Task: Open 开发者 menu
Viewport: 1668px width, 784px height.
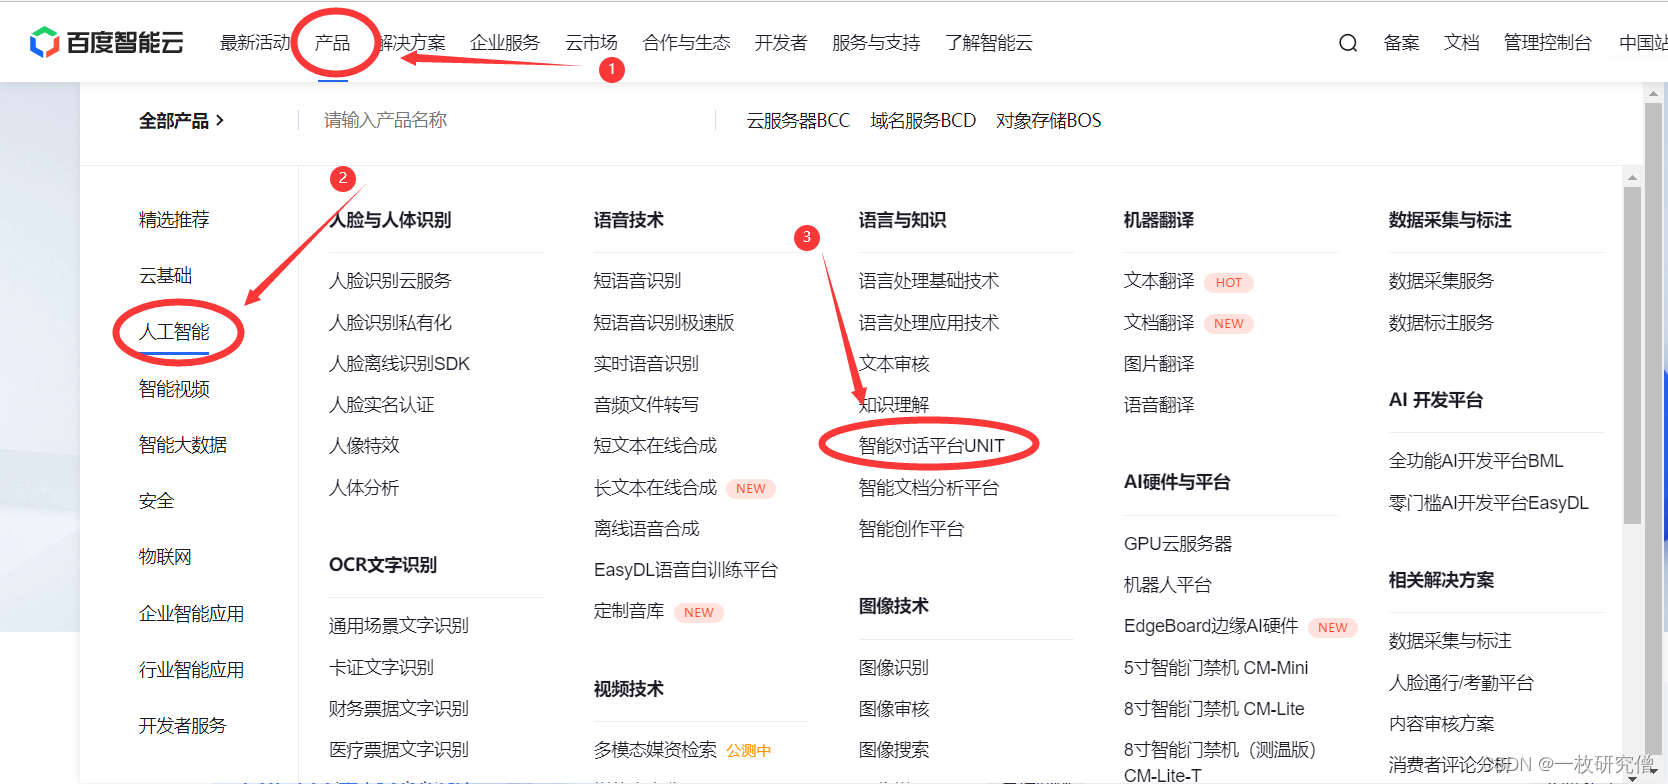Action: click(x=781, y=43)
